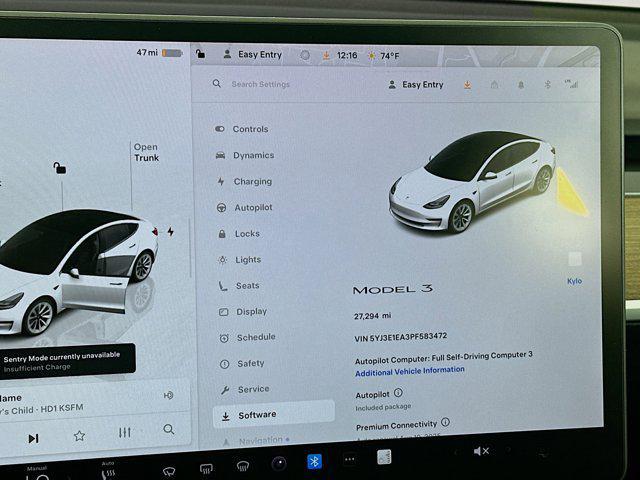This screenshot has width=640, height=480.
Task: Click the magnifier icon beside Search Settings
Action: tap(217, 84)
